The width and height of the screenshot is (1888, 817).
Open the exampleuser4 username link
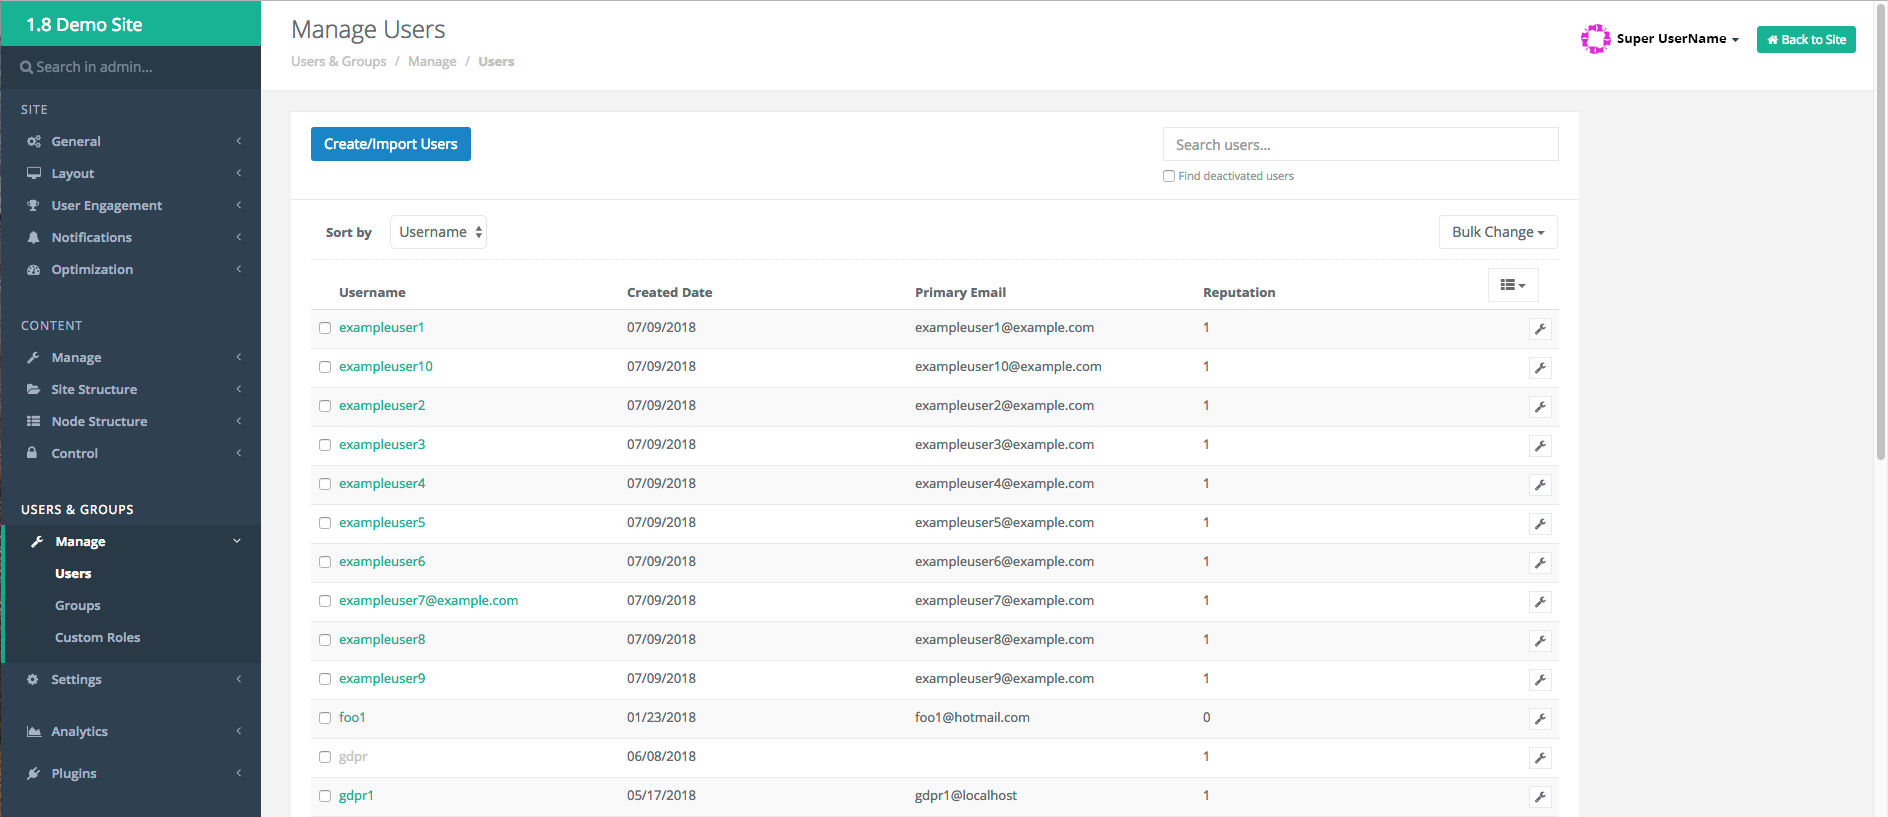pyautogui.click(x=382, y=484)
